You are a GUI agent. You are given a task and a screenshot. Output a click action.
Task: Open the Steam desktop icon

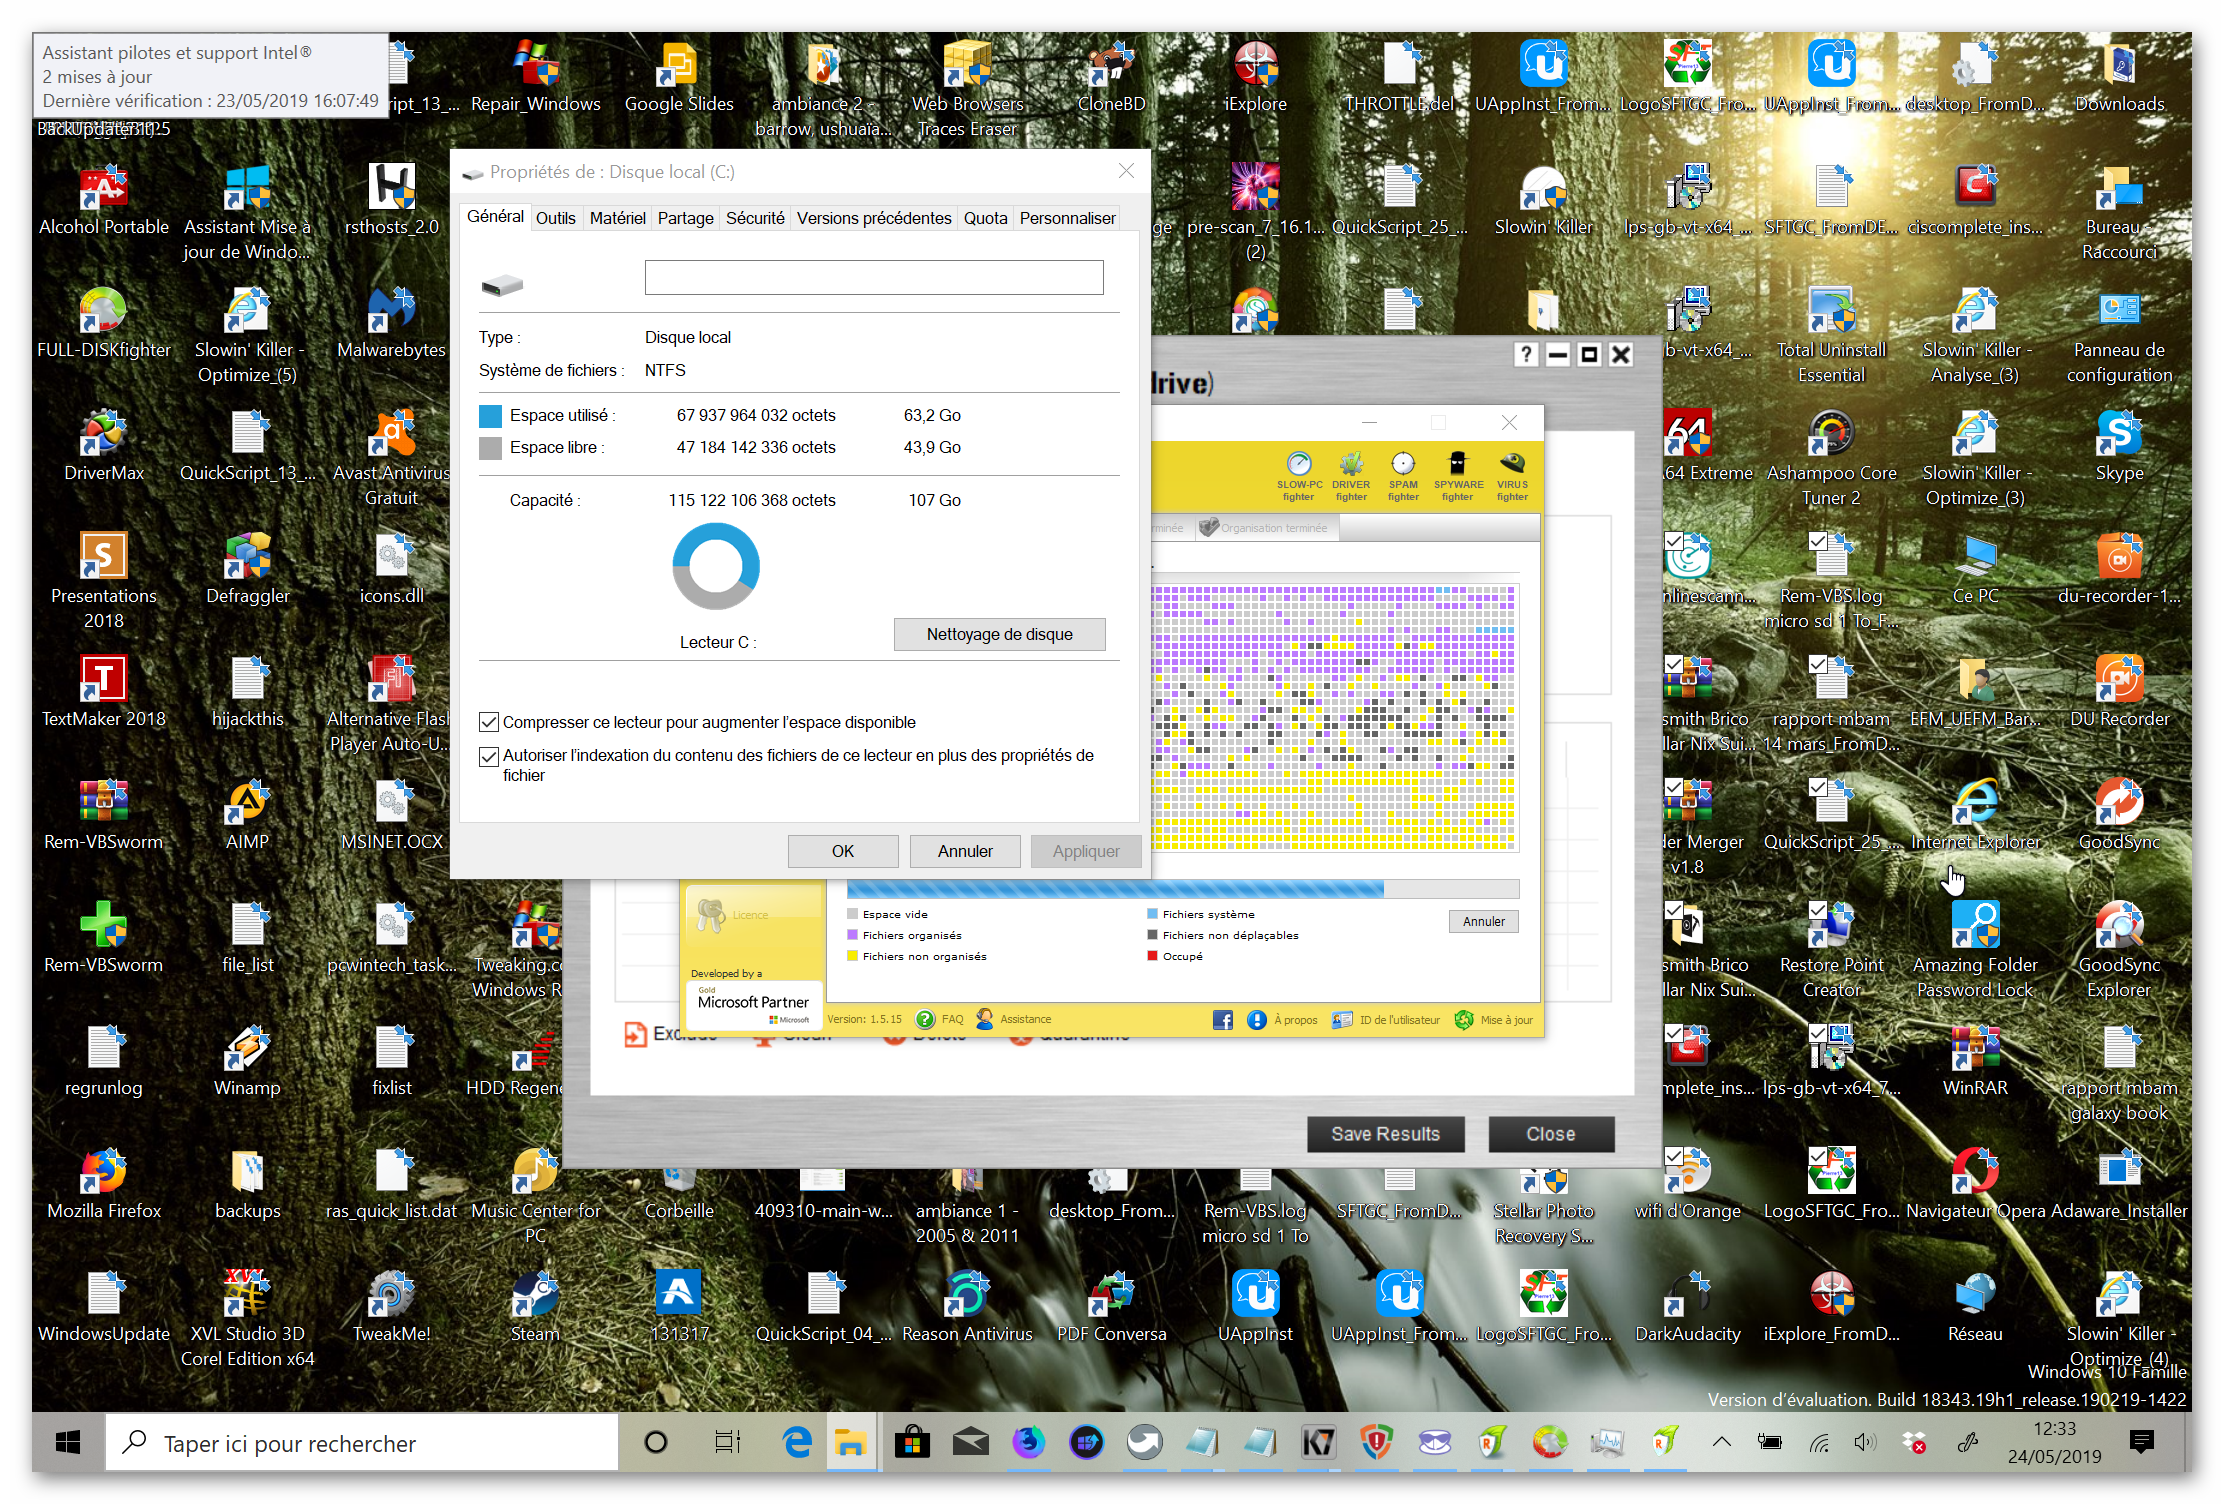535,1308
